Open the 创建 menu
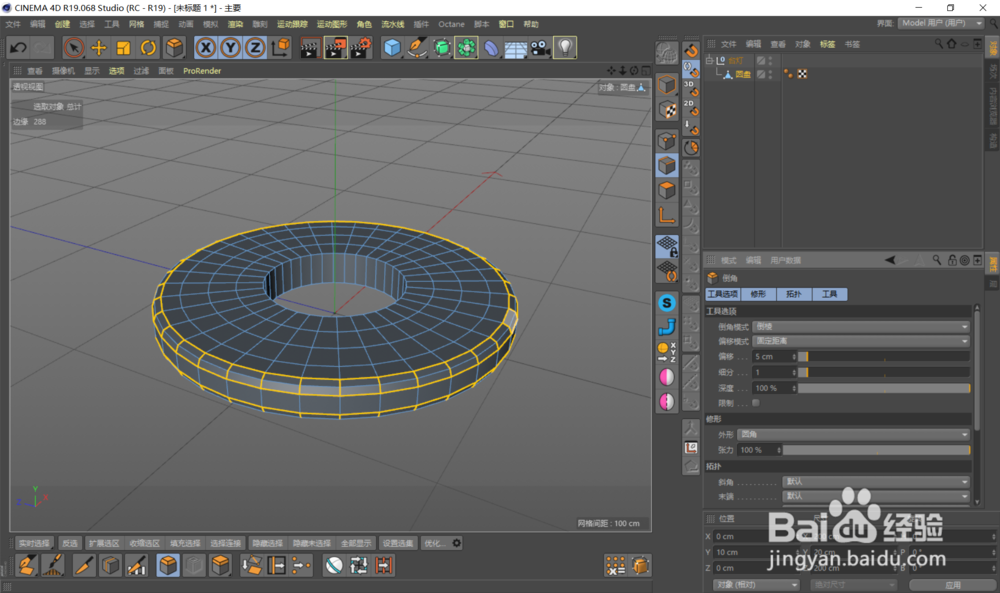 pos(62,24)
